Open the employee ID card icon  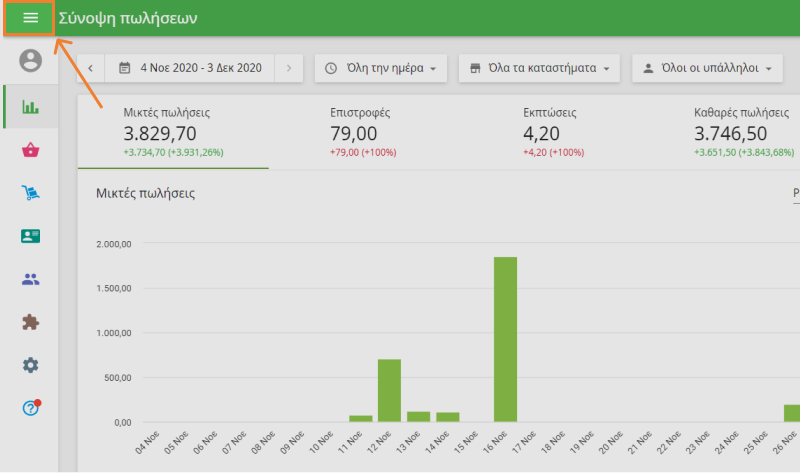(31, 236)
